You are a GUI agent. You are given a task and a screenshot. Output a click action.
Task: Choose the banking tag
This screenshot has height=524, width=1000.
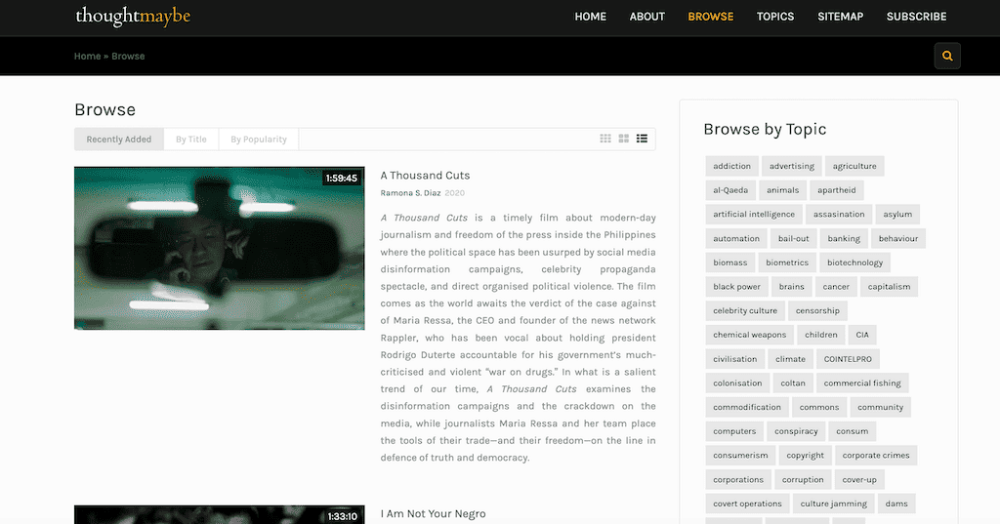coord(844,238)
